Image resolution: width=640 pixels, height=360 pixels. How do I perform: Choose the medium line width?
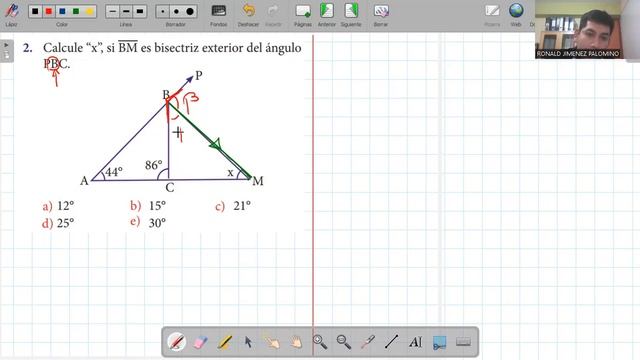coord(126,11)
